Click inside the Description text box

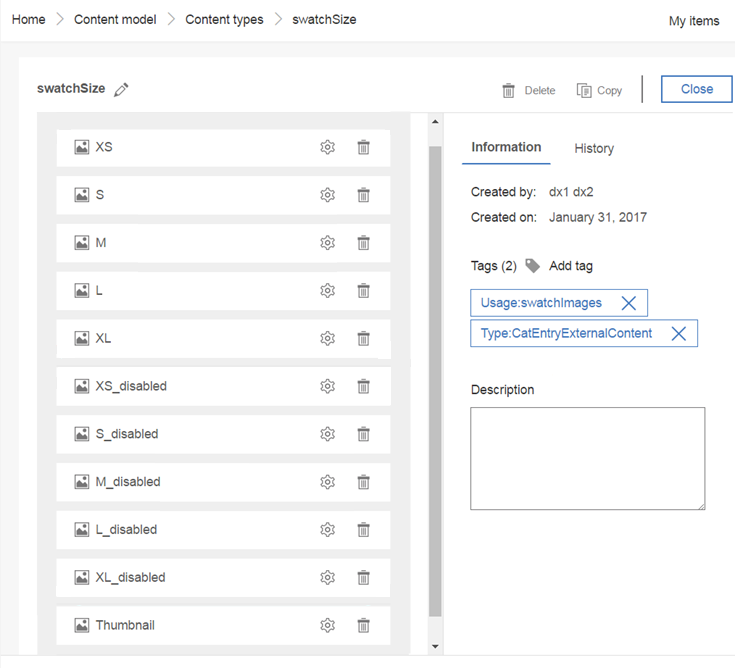[x=587, y=458]
